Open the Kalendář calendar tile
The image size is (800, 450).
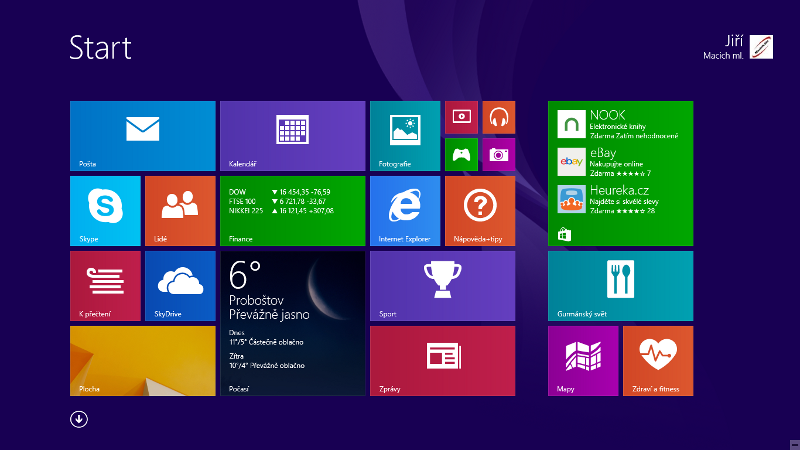click(x=292, y=135)
